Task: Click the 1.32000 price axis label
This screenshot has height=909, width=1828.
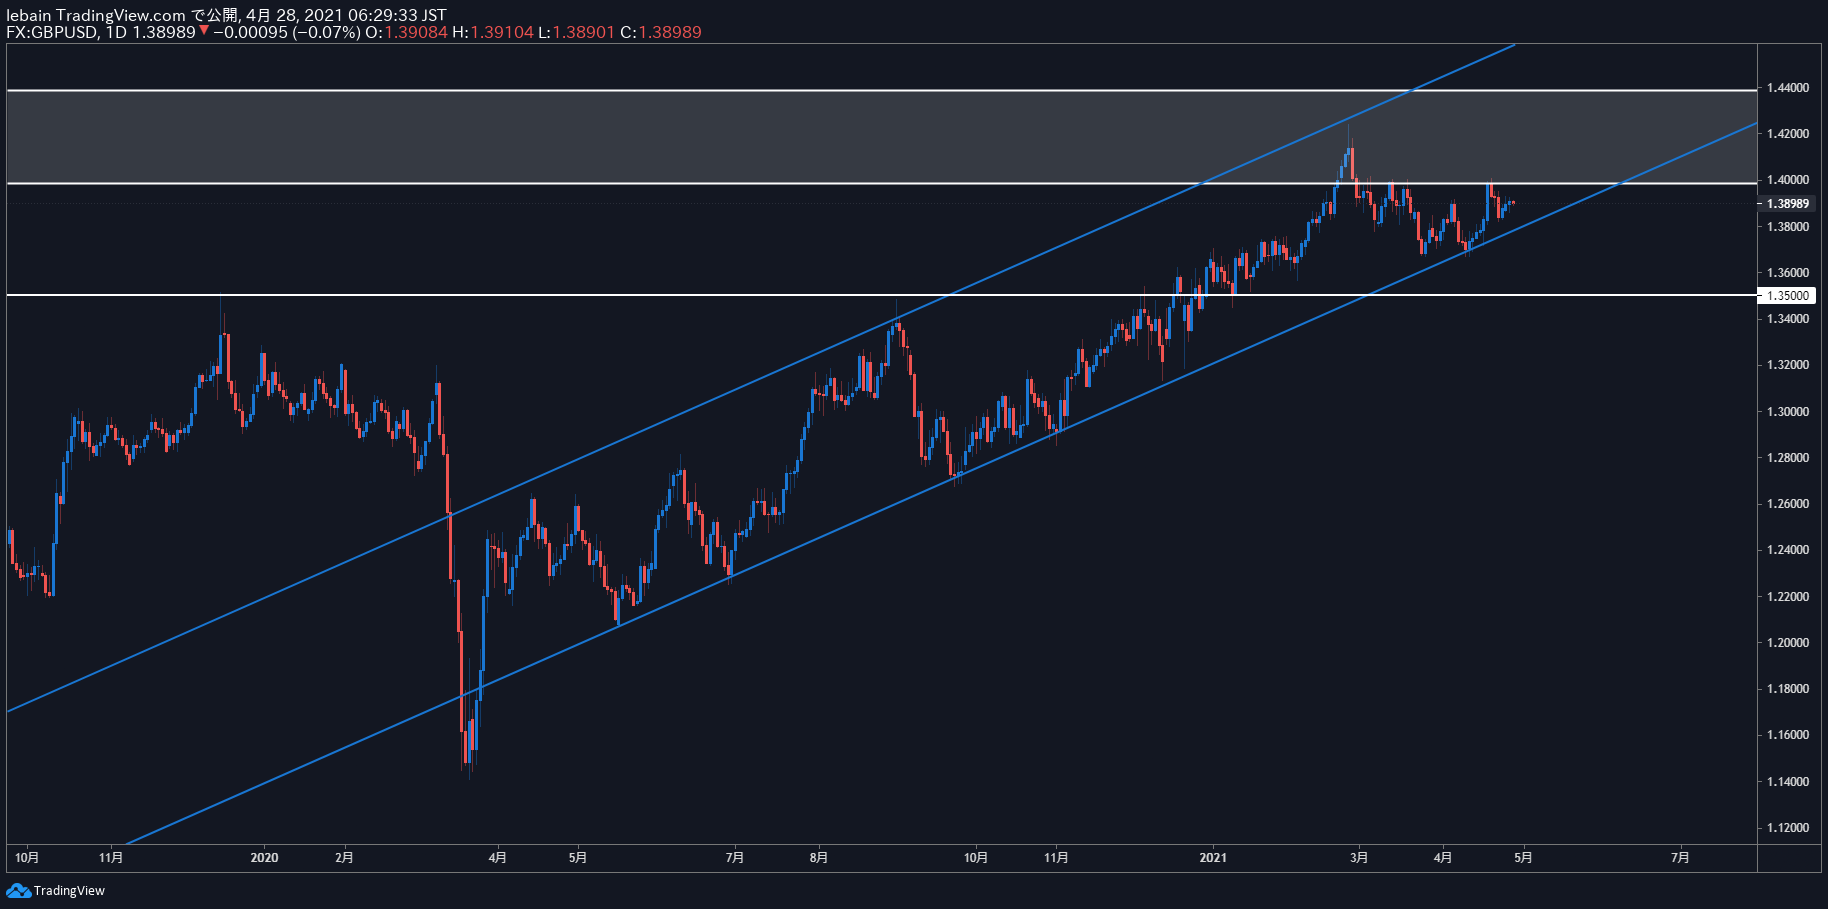Action: (x=1787, y=365)
